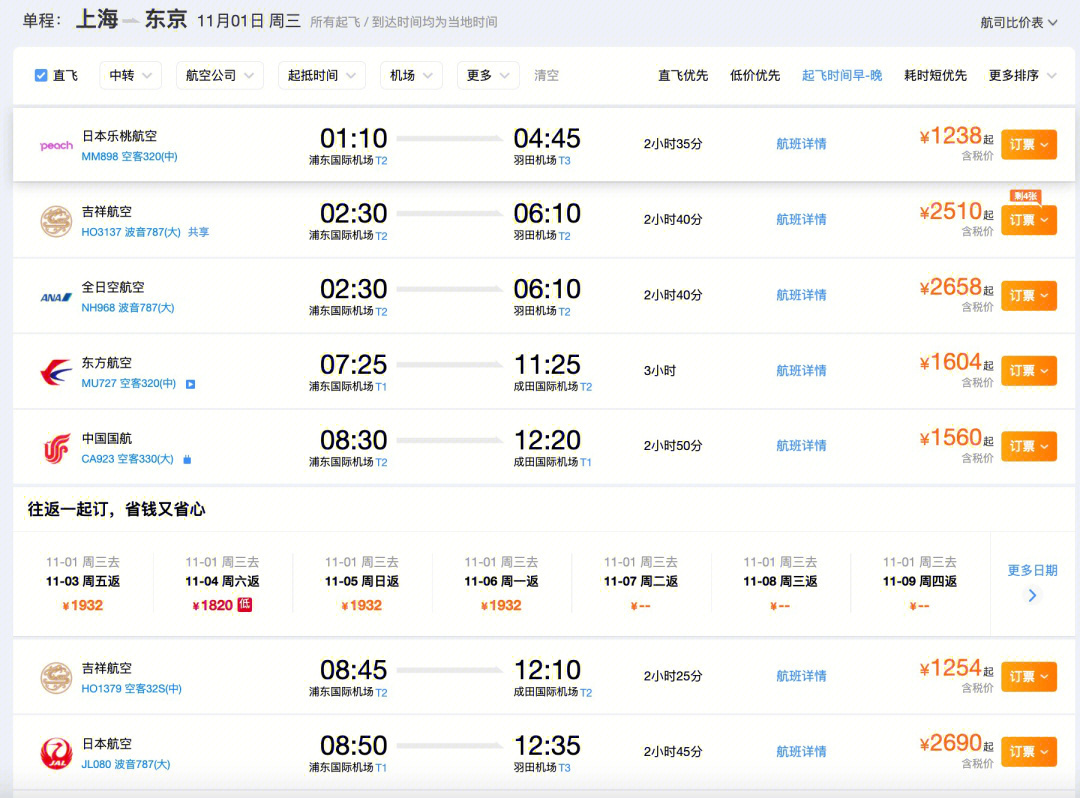Click the 共享 codeshare label
1080x798 pixels.
point(198,233)
